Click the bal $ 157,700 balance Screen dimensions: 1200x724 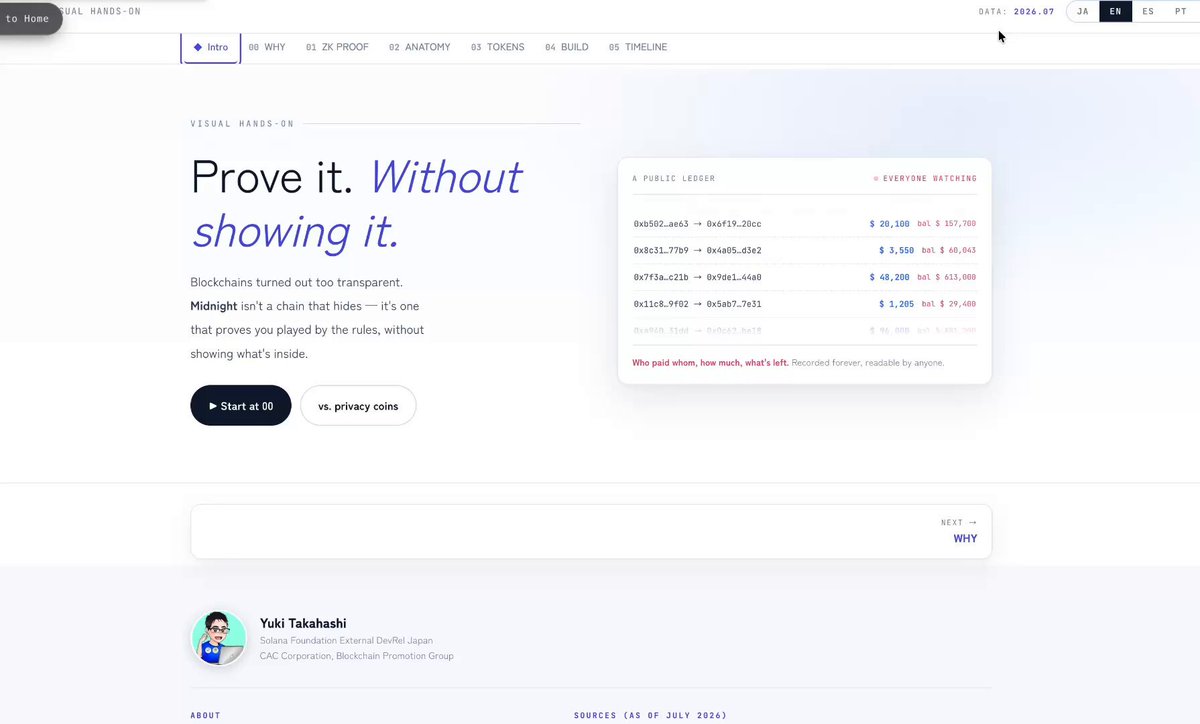coord(948,224)
